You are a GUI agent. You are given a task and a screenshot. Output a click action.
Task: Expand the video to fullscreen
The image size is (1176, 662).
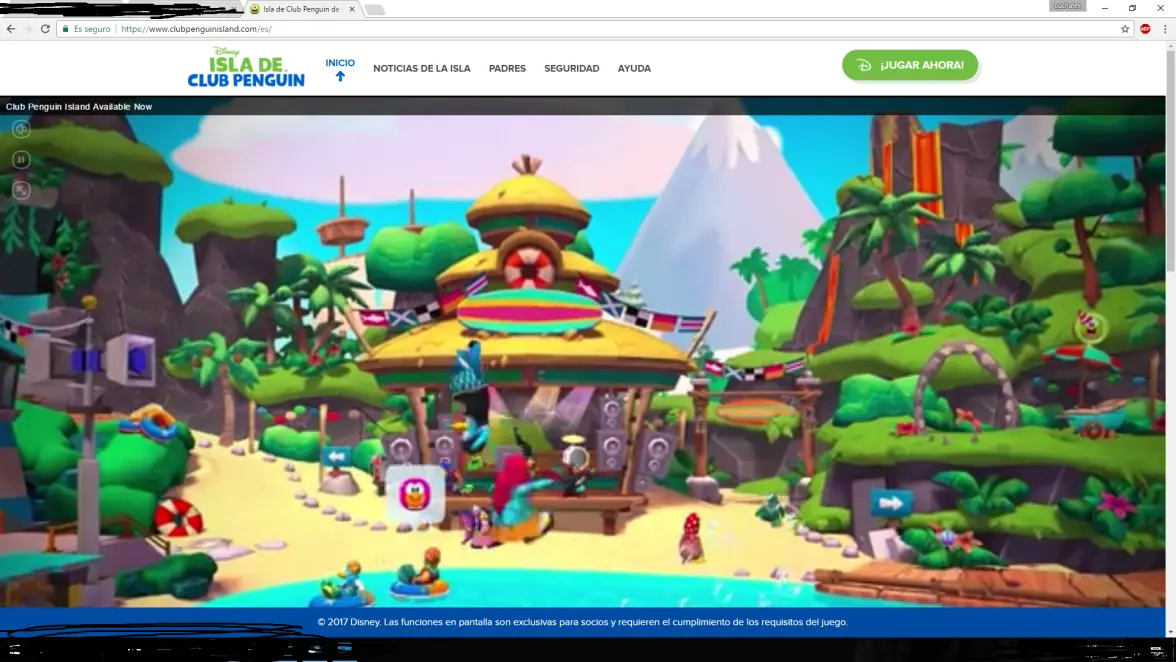point(21,190)
